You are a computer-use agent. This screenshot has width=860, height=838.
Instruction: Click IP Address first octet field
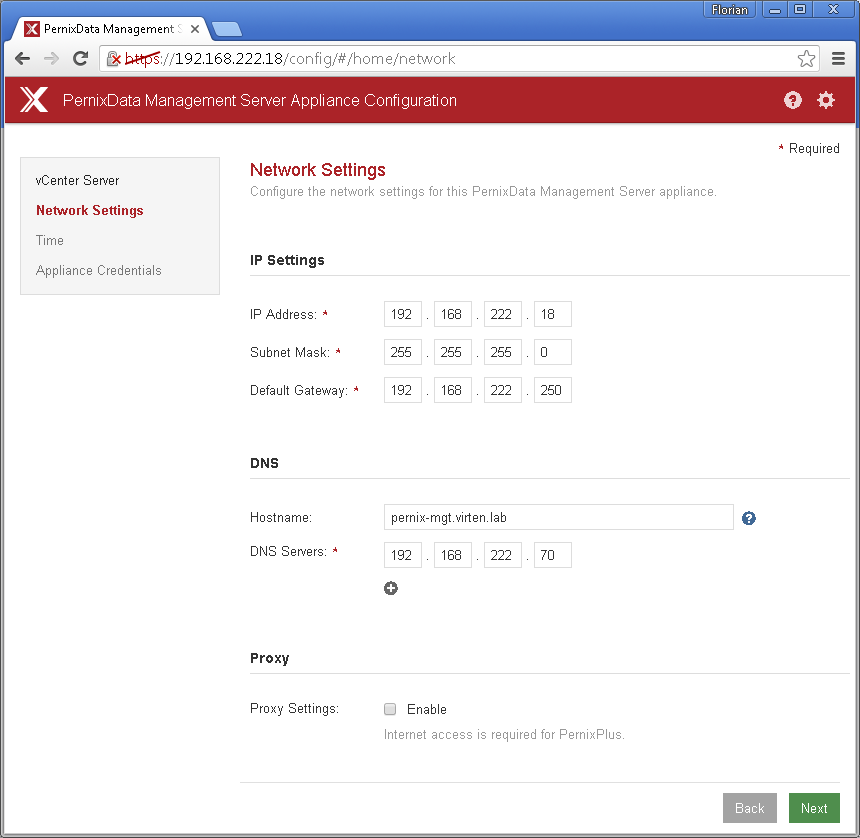point(403,314)
